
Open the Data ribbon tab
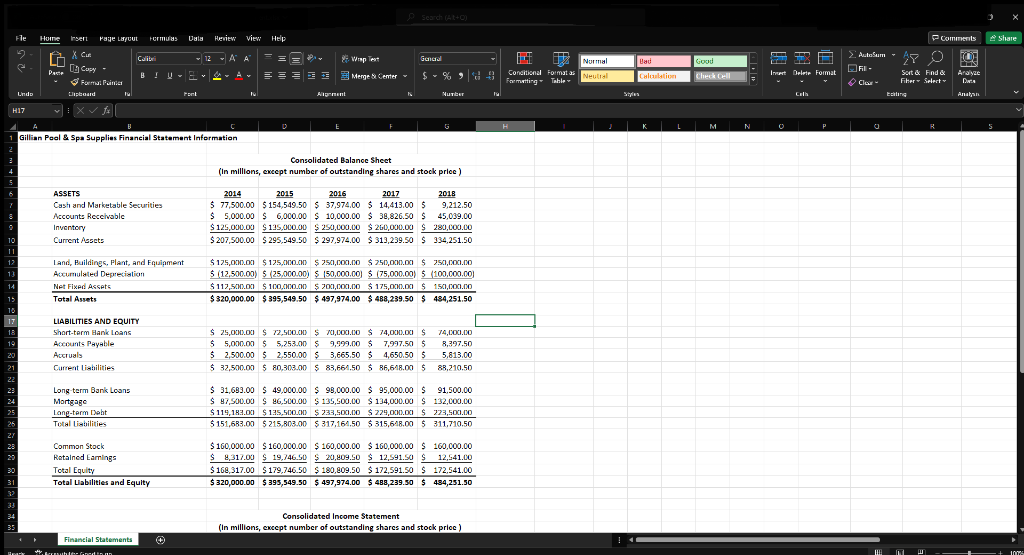click(x=196, y=39)
